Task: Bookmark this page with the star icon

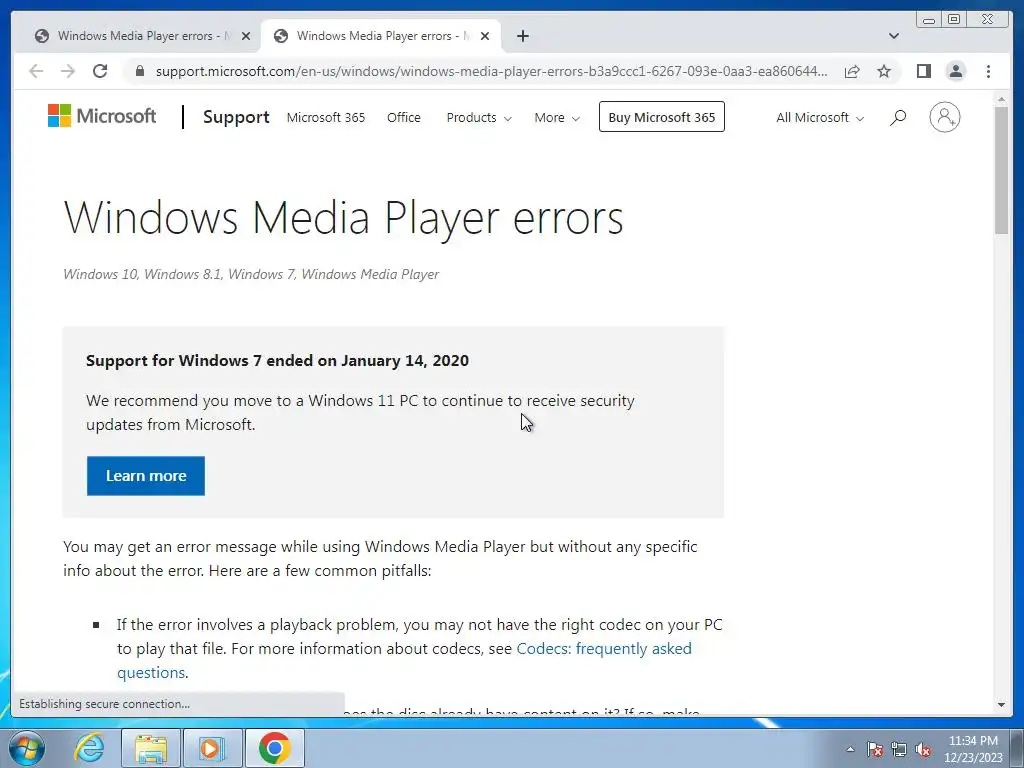Action: click(x=884, y=71)
